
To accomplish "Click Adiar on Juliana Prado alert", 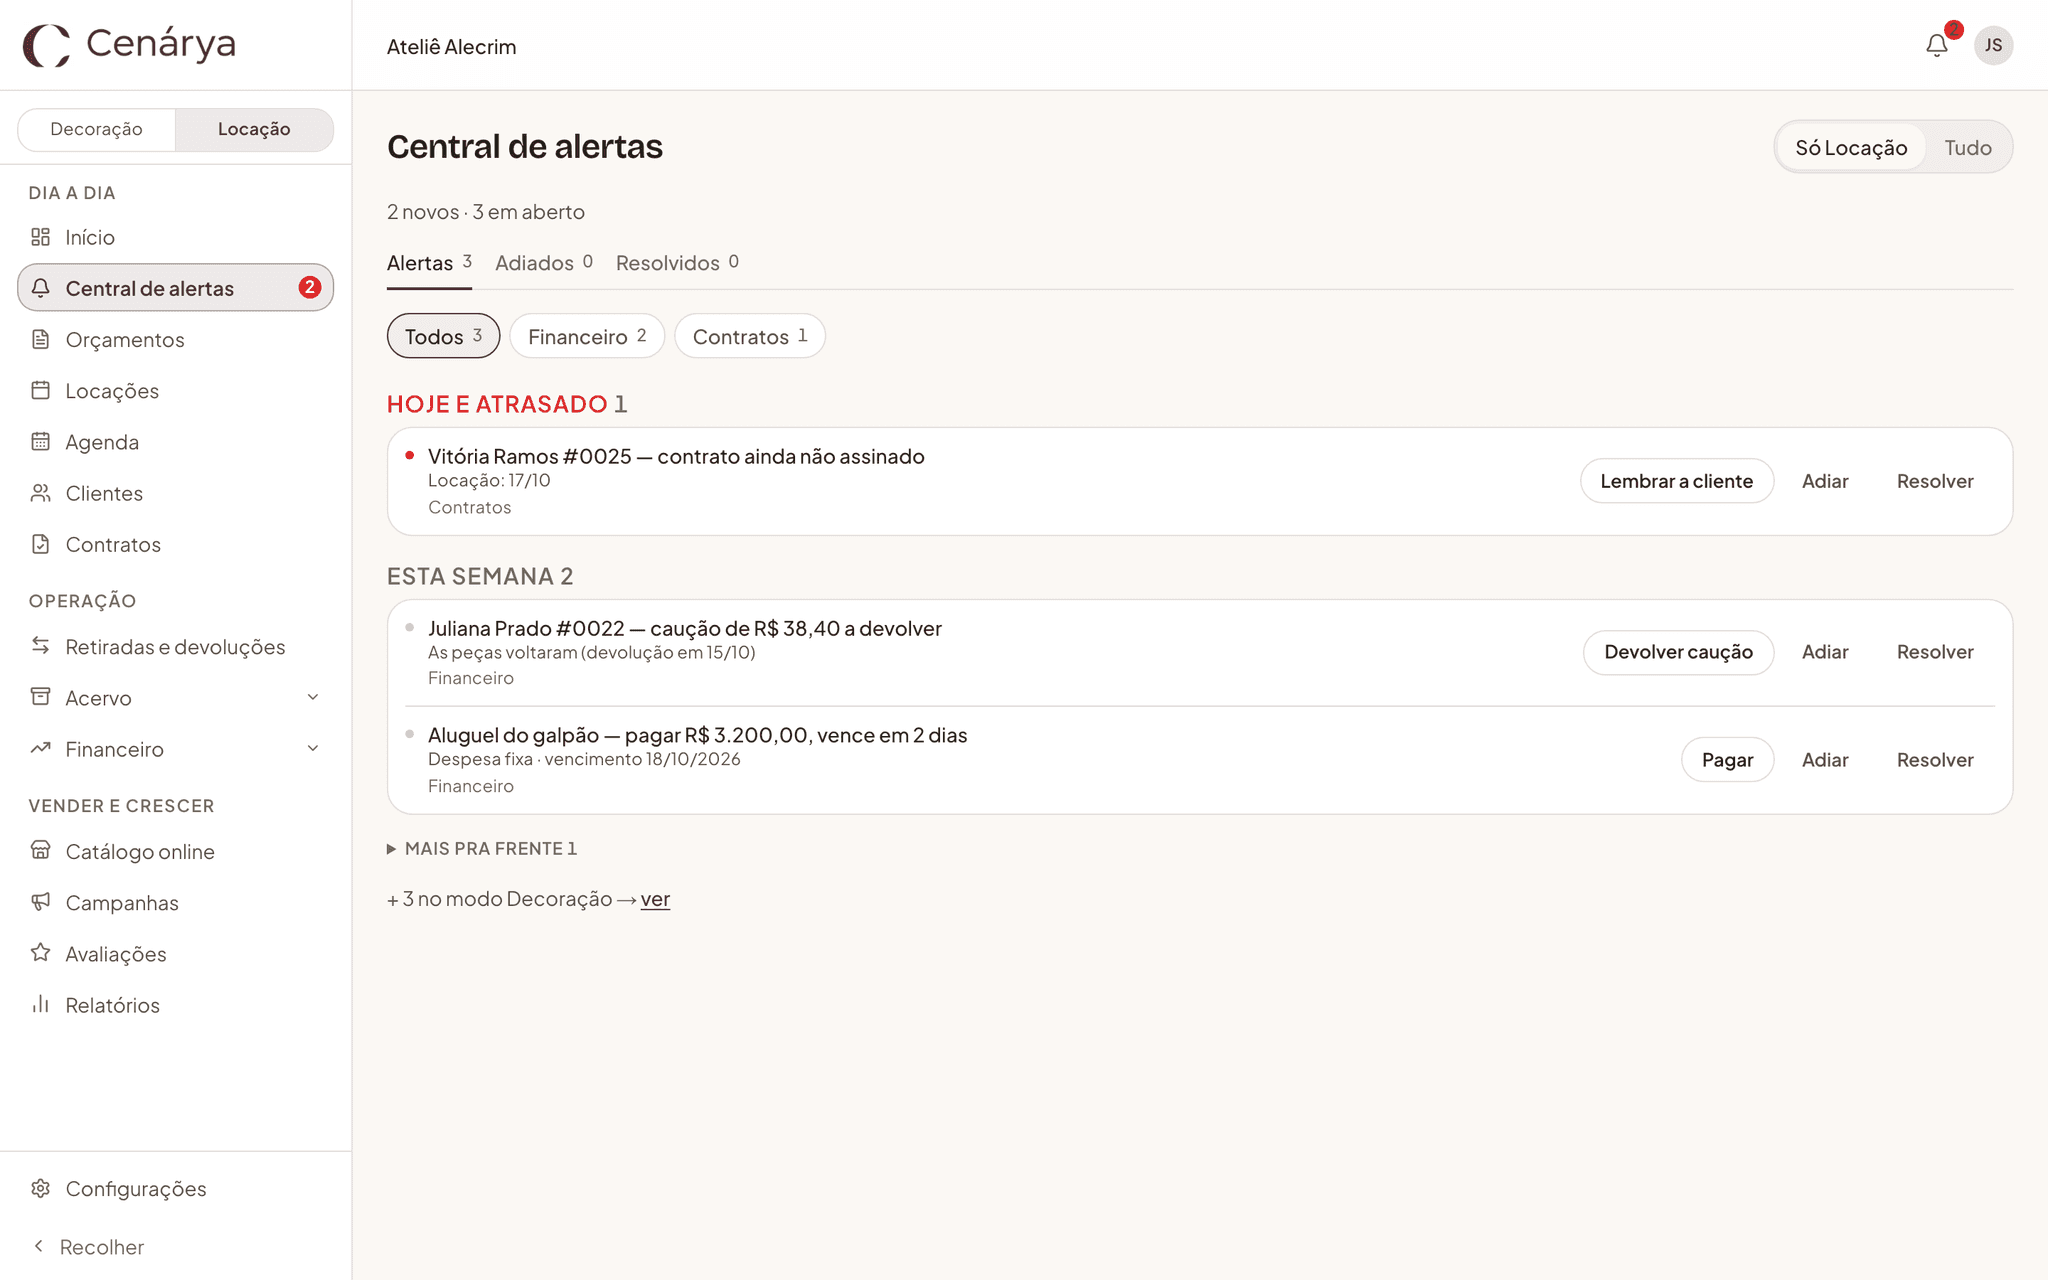I will [x=1825, y=652].
